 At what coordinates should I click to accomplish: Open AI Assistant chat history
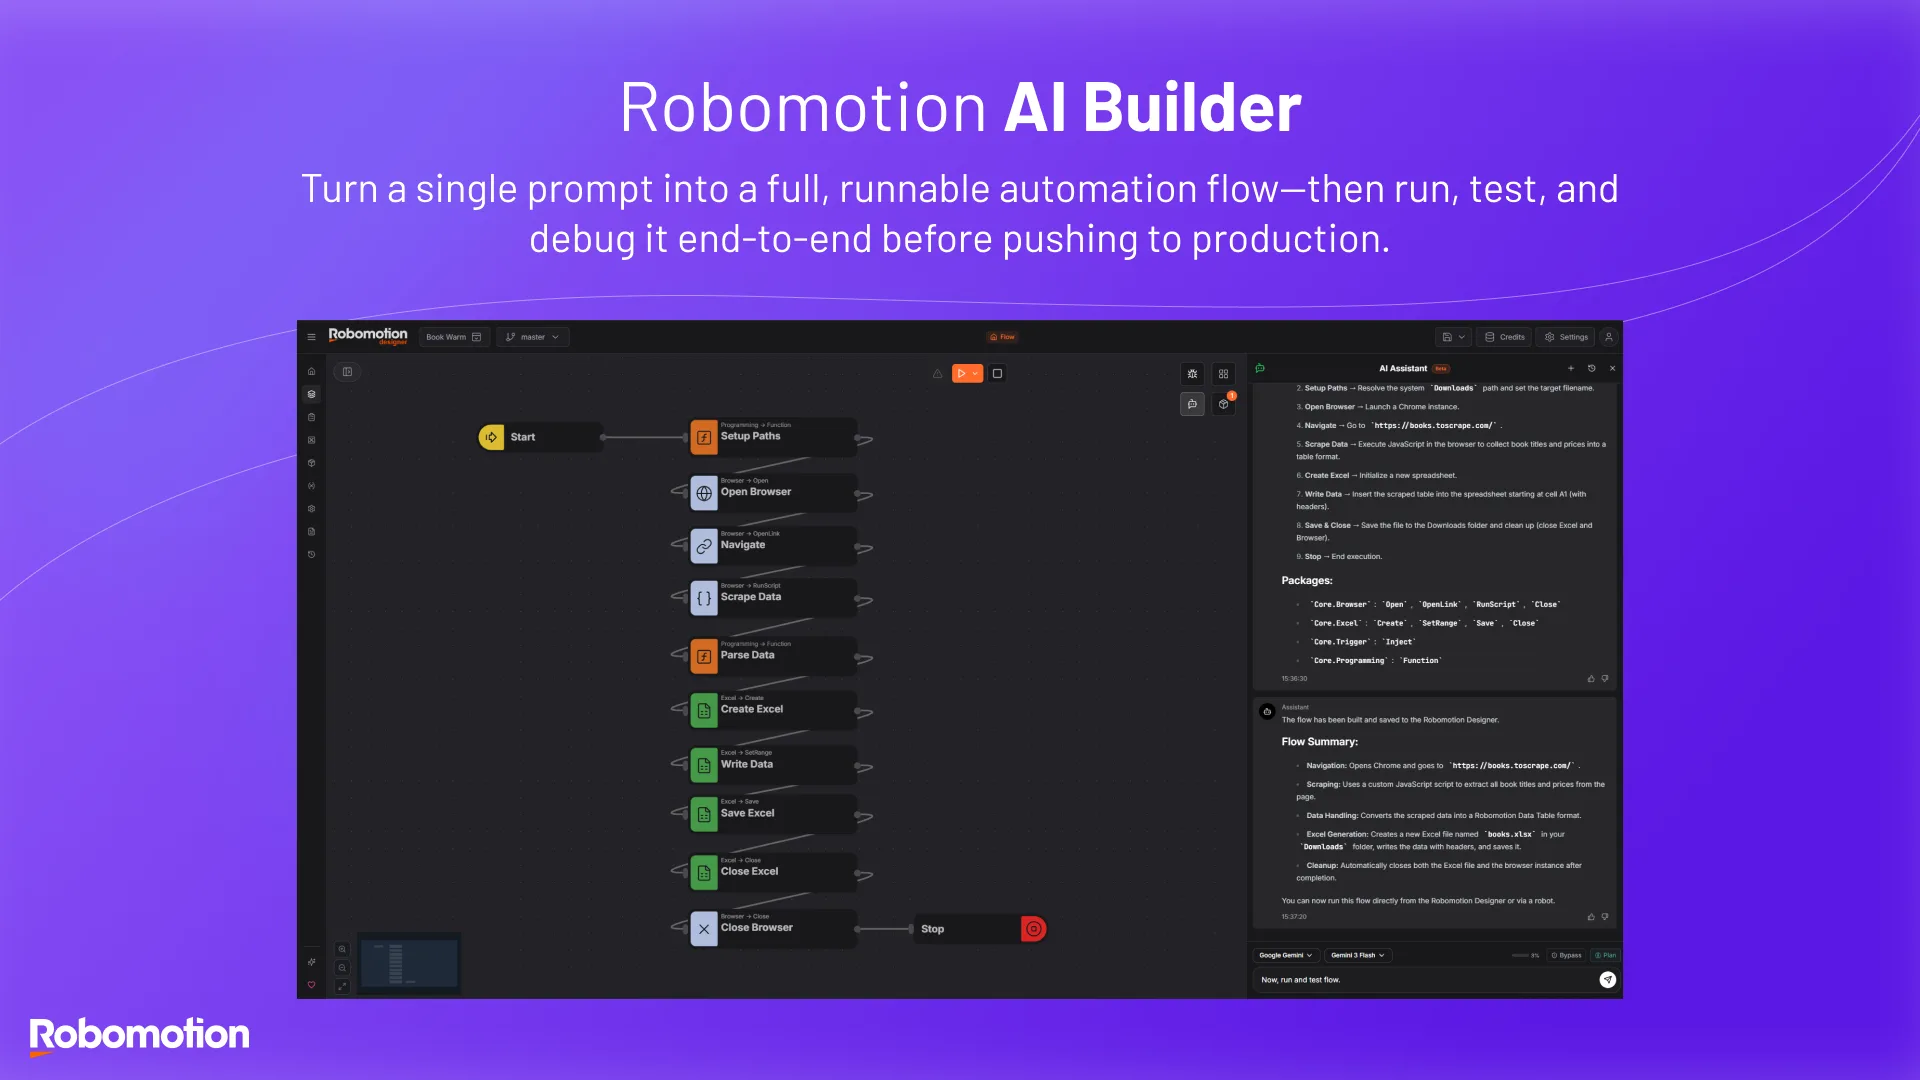(x=1592, y=368)
